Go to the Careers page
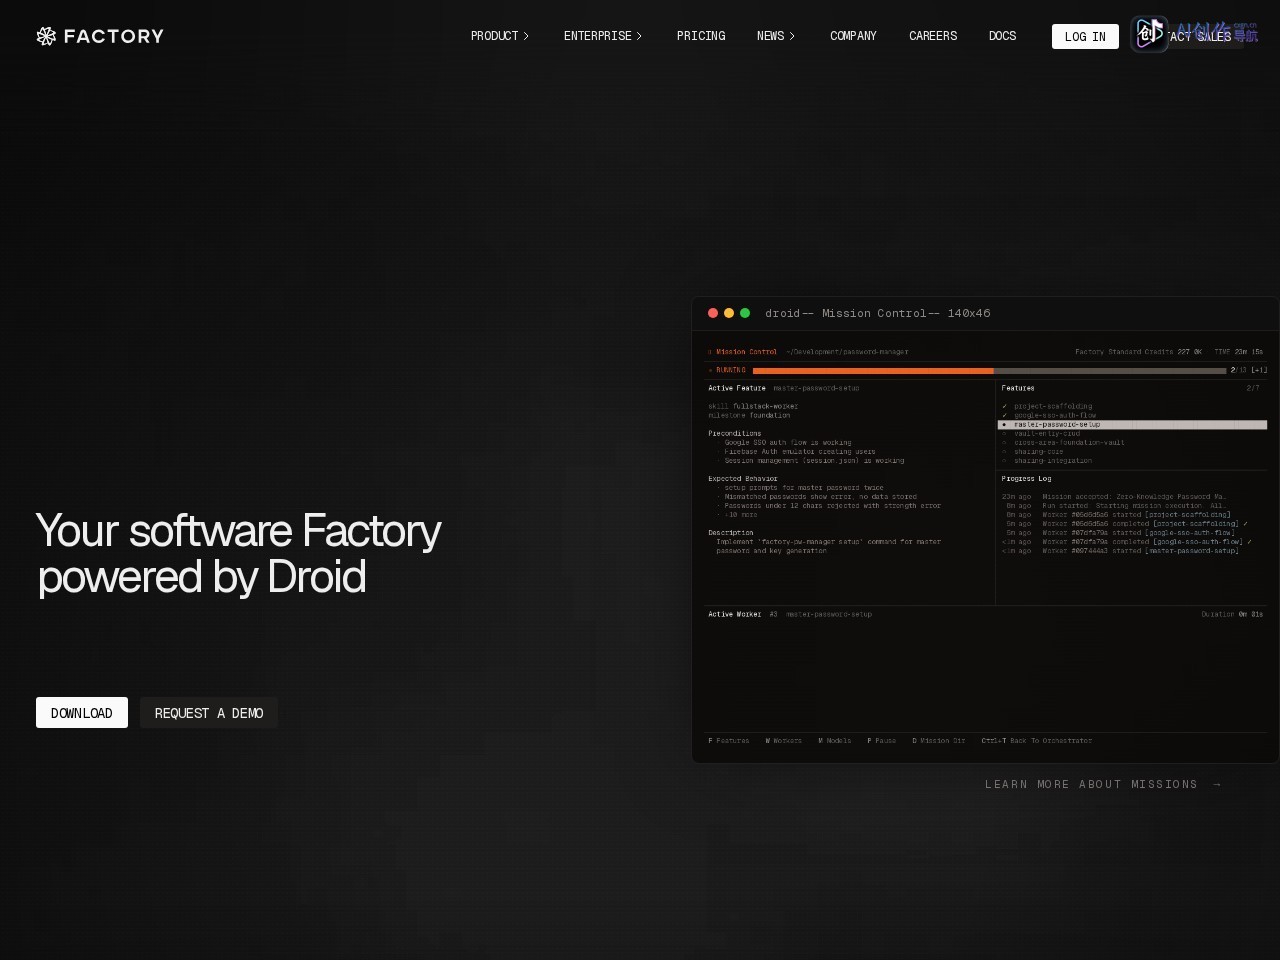Image resolution: width=1280 pixels, height=960 pixels. pyautogui.click(x=933, y=36)
